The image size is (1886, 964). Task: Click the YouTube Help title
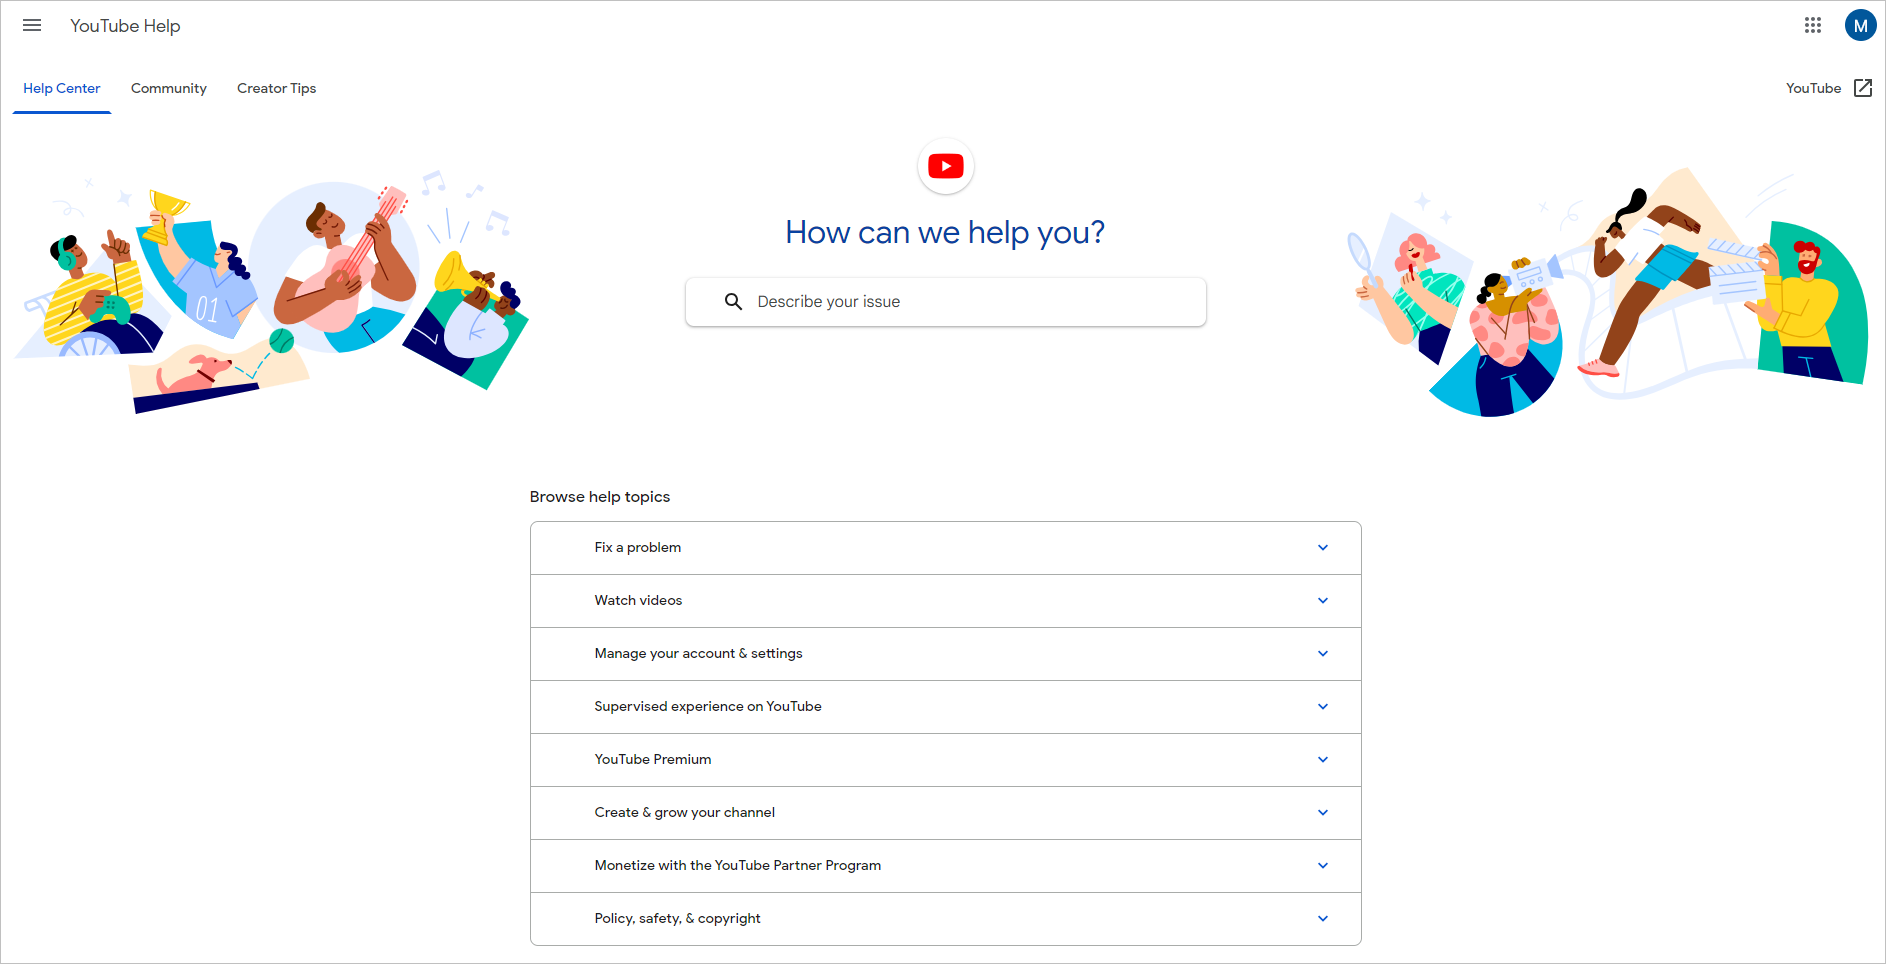[125, 26]
